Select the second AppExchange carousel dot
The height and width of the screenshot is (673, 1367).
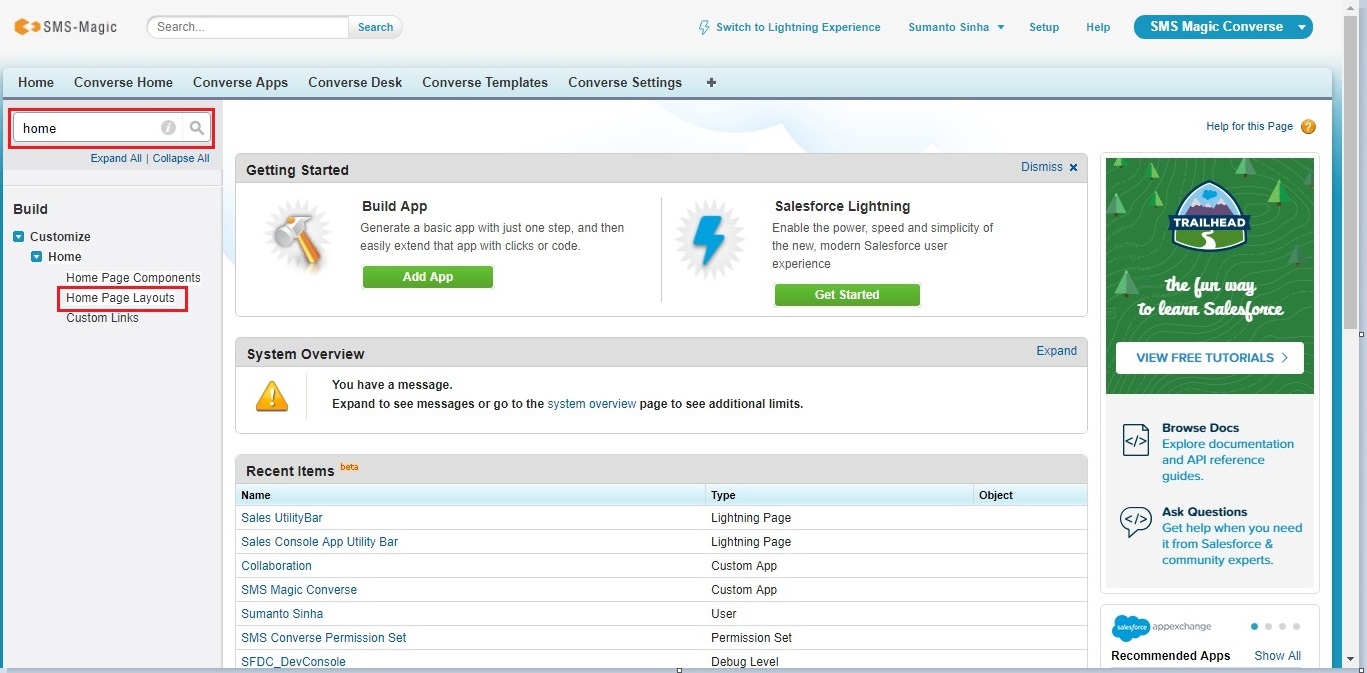pyautogui.click(x=1269, y=627)
